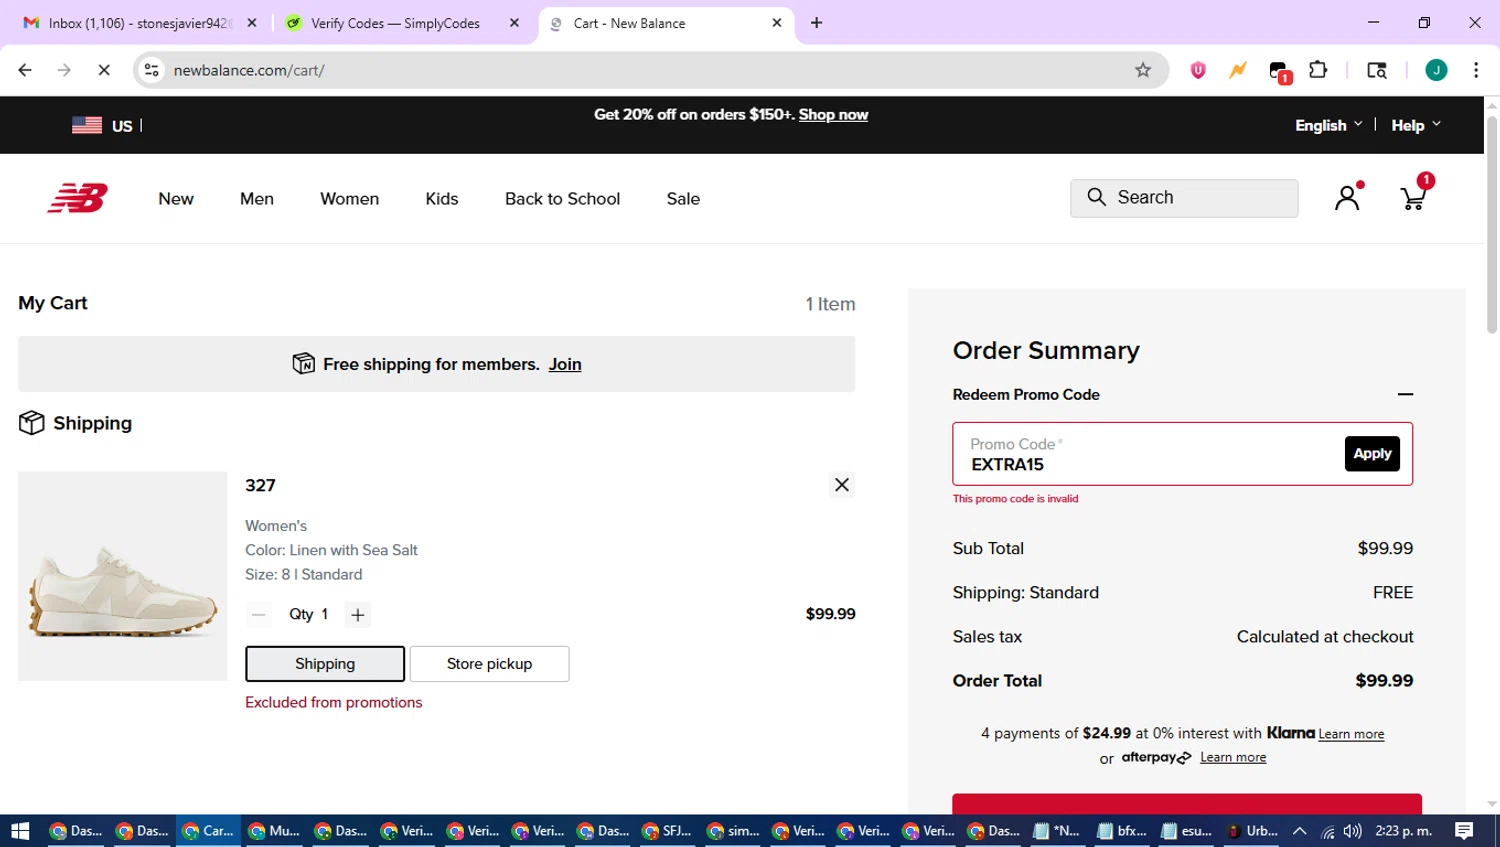Screen dimensions: 1500x847
Task: Open the tab search side panel icon
Action: pos(1377,70)
